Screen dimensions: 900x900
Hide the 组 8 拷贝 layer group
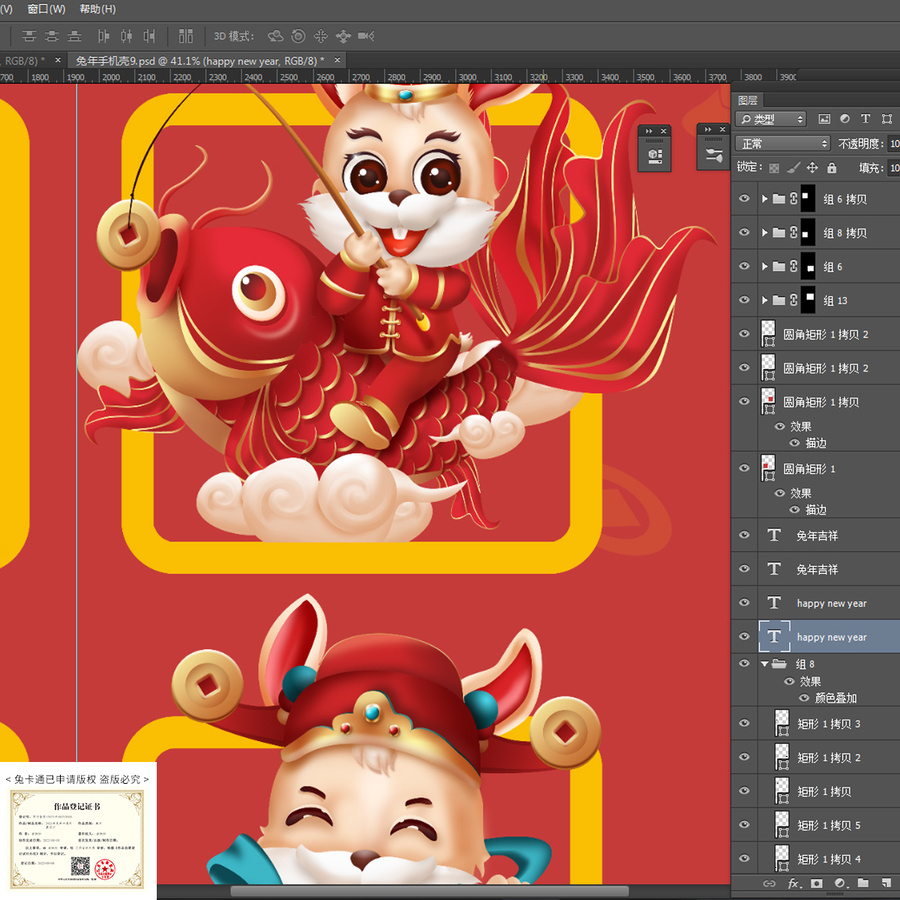pos(744,232)
